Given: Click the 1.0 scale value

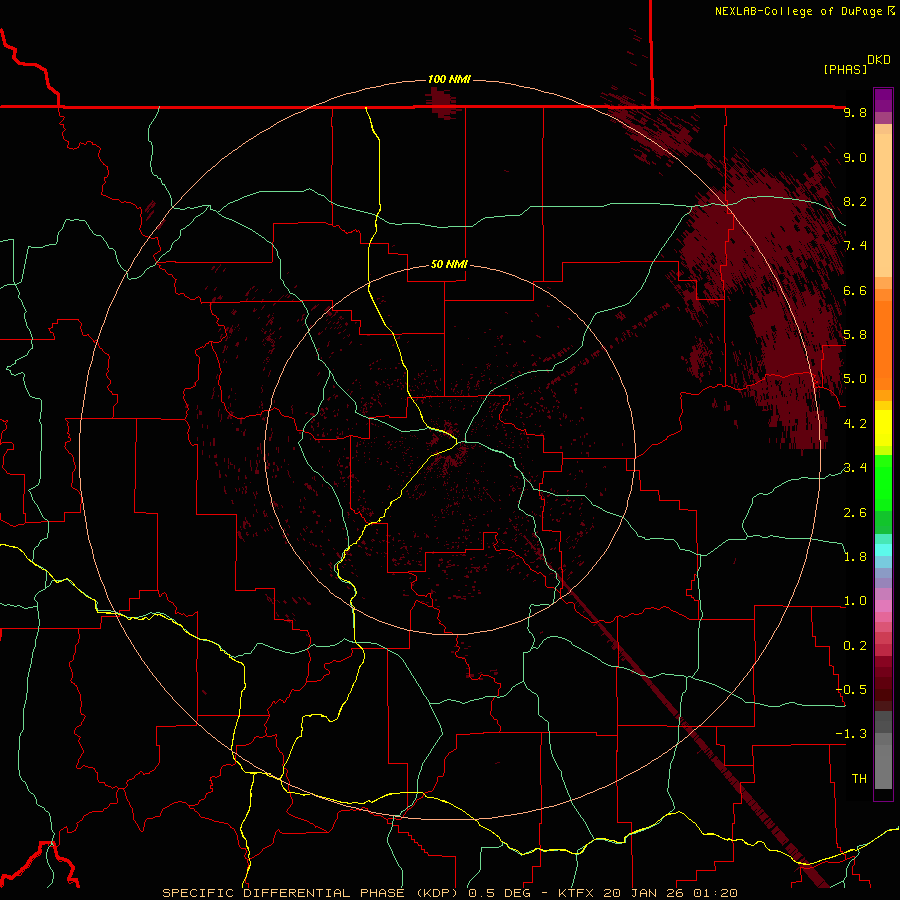Looking at the screenshot, I should point(855,600).
